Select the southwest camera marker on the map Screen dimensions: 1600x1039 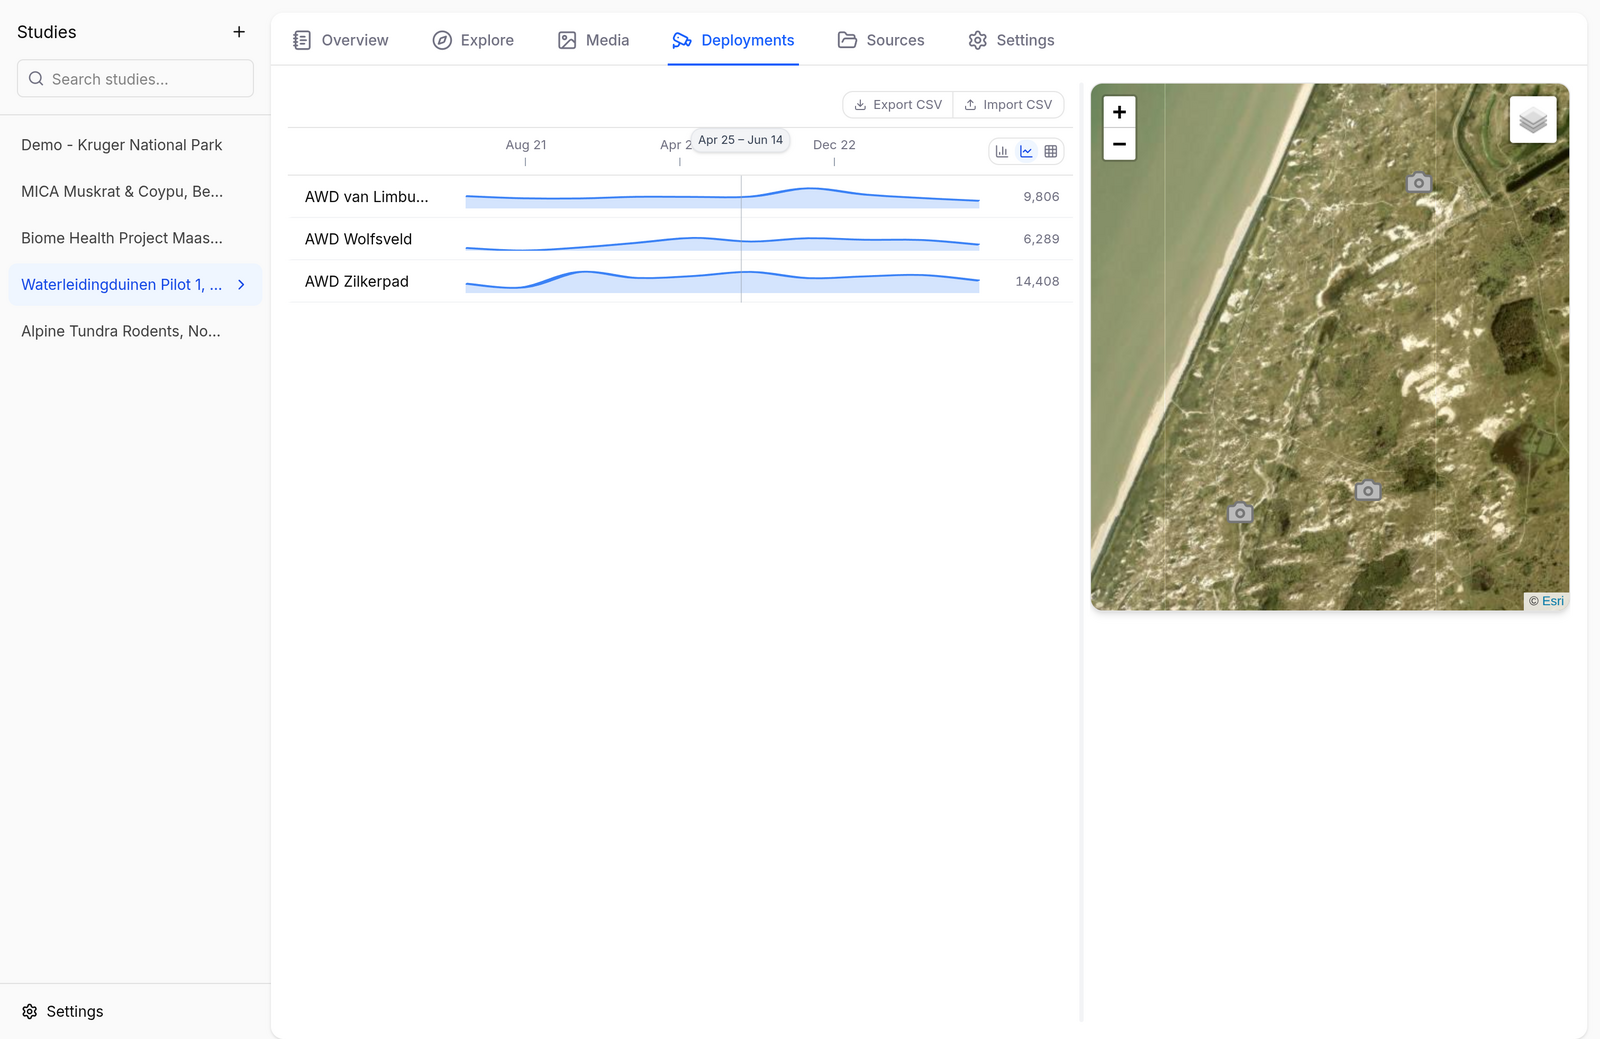click(x=1240, y=512)
